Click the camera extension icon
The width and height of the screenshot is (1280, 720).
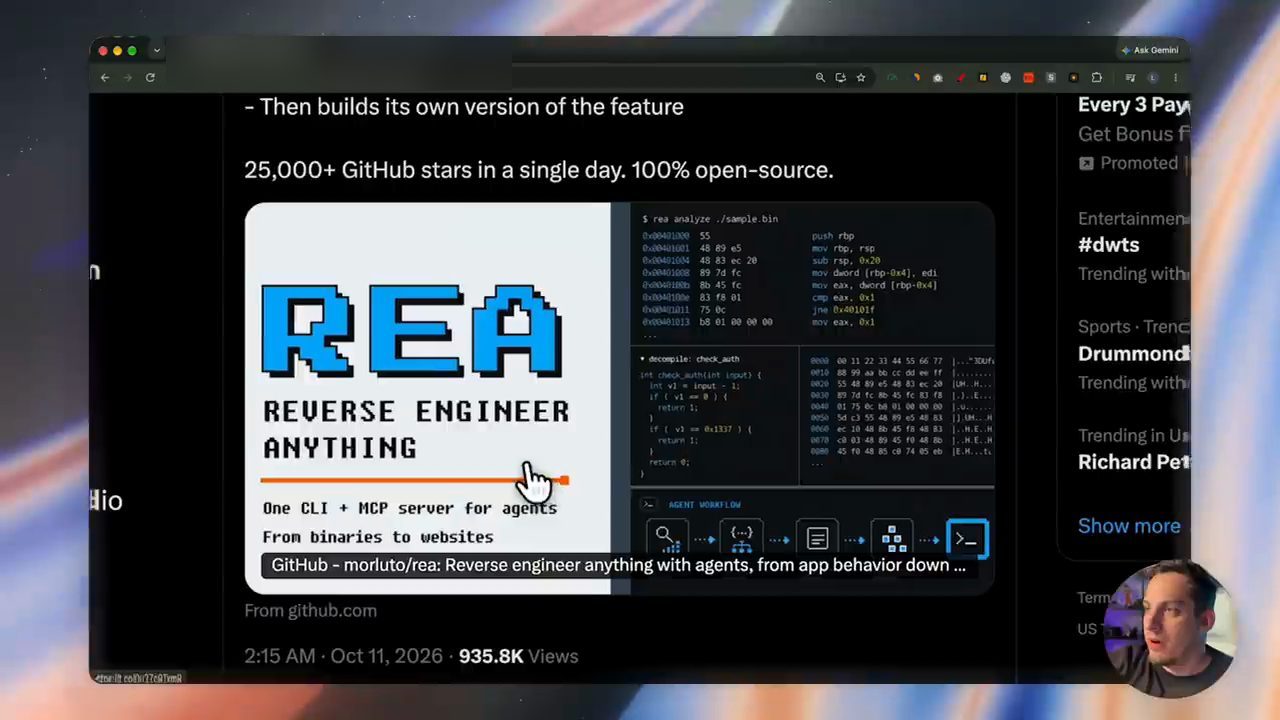pos(938,78)
